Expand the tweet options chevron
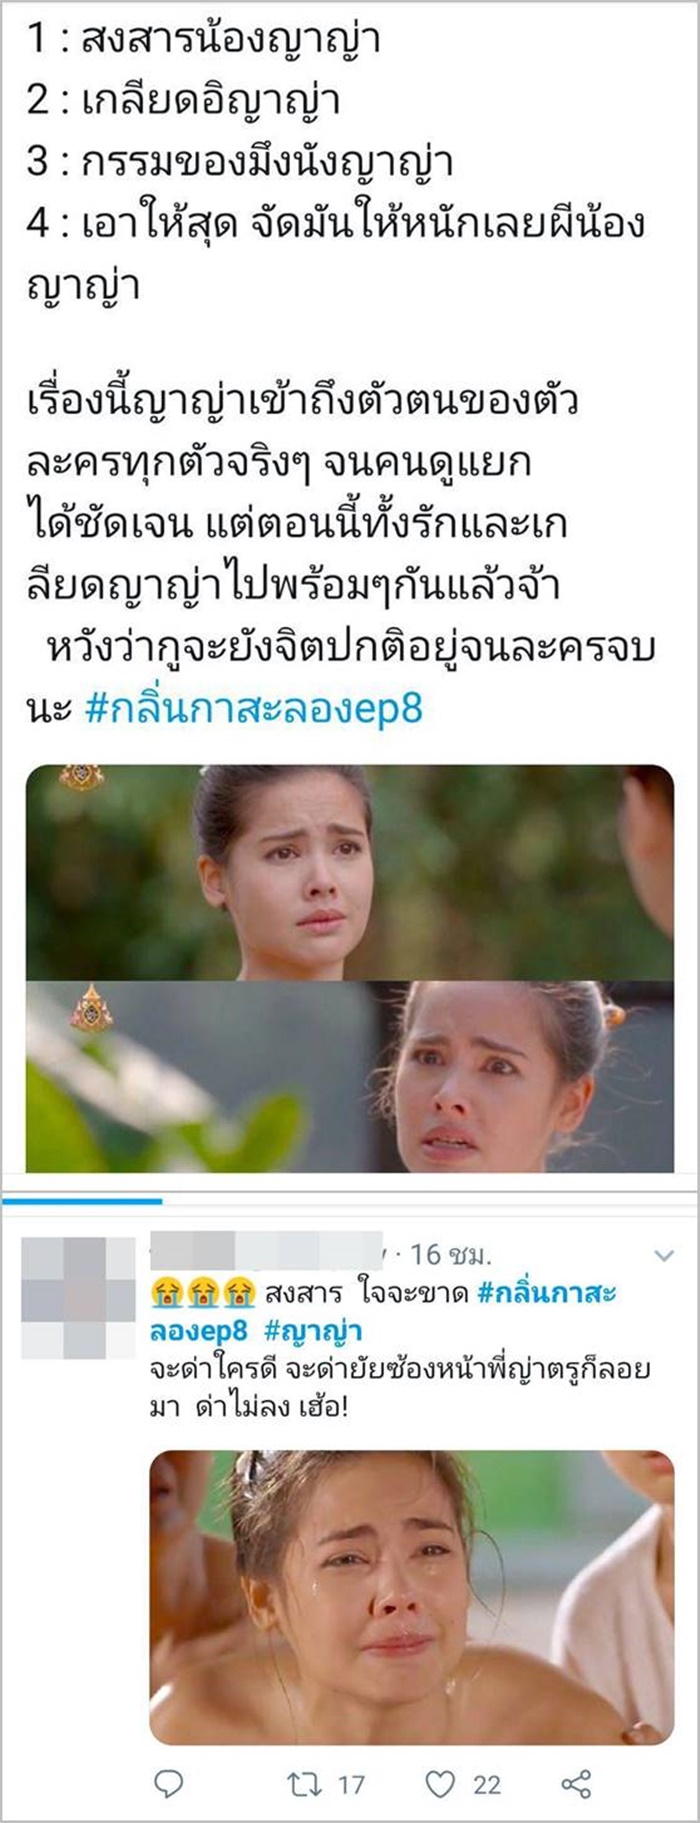Viewport: 700px width, 1823px height. tap(663, 1254)
